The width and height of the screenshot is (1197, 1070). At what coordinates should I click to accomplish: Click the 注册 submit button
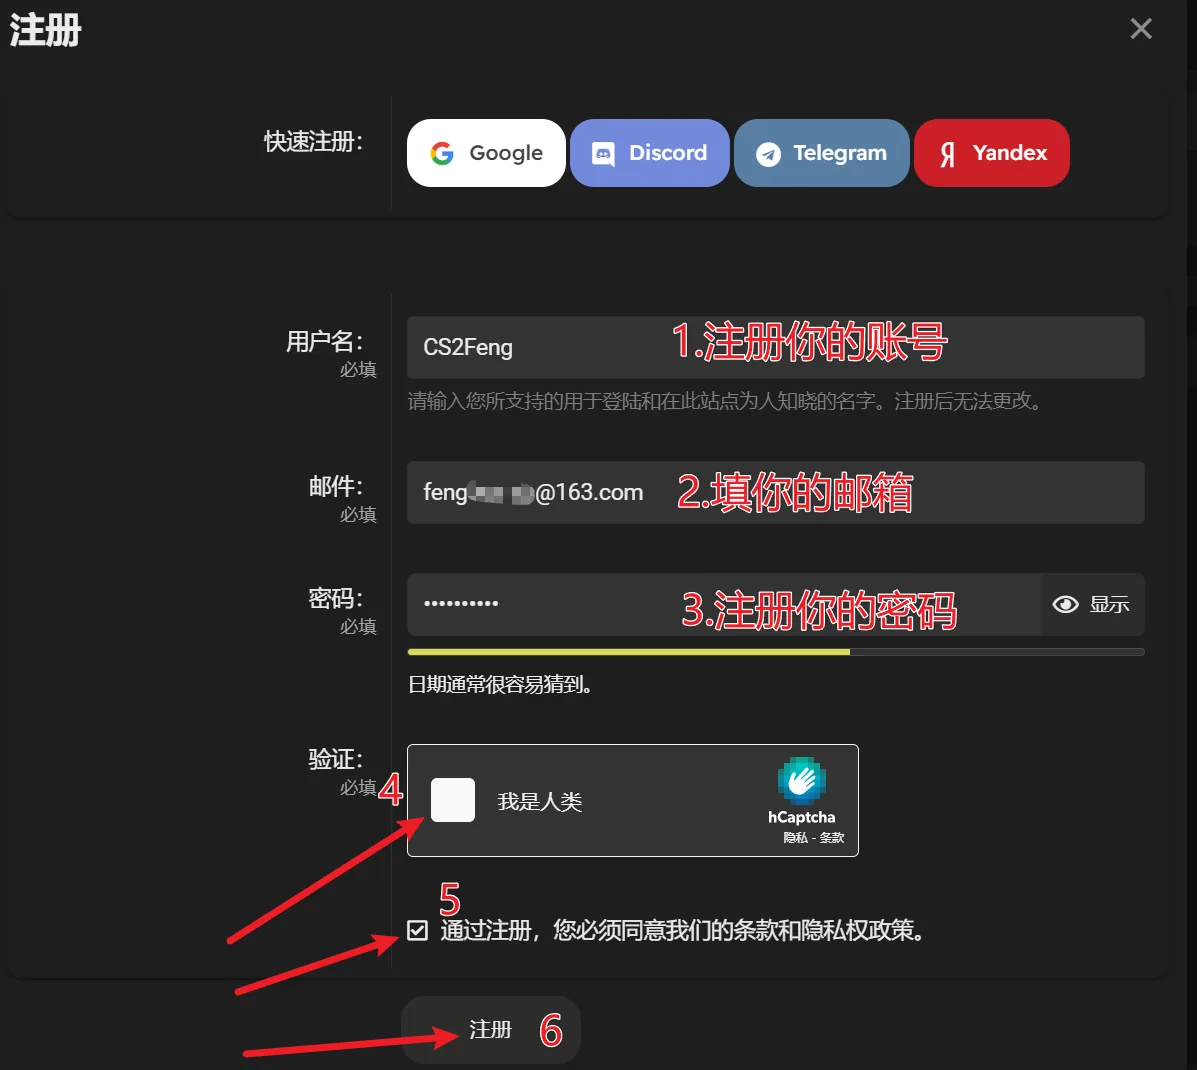coord(491,1030)
